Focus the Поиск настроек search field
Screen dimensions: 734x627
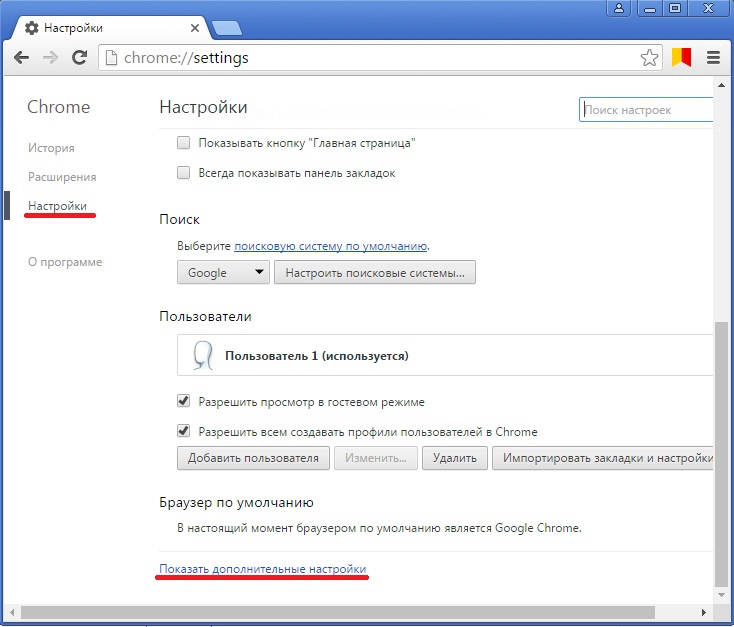pos(647,110)
